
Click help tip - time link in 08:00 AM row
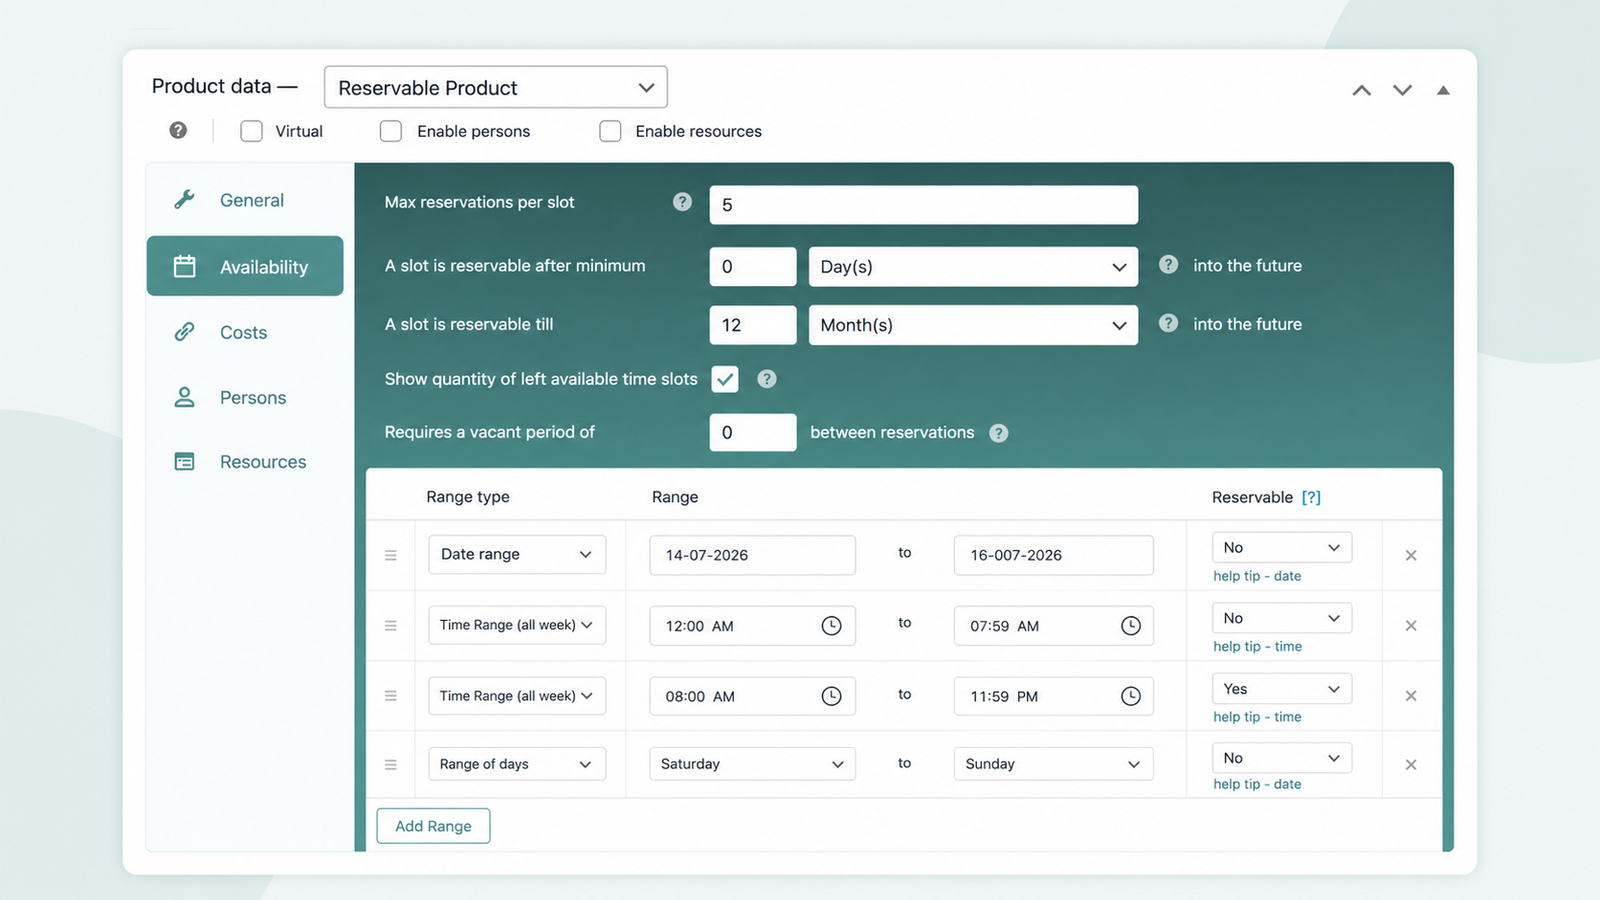pyautogui.click(x=1257, y=717)
